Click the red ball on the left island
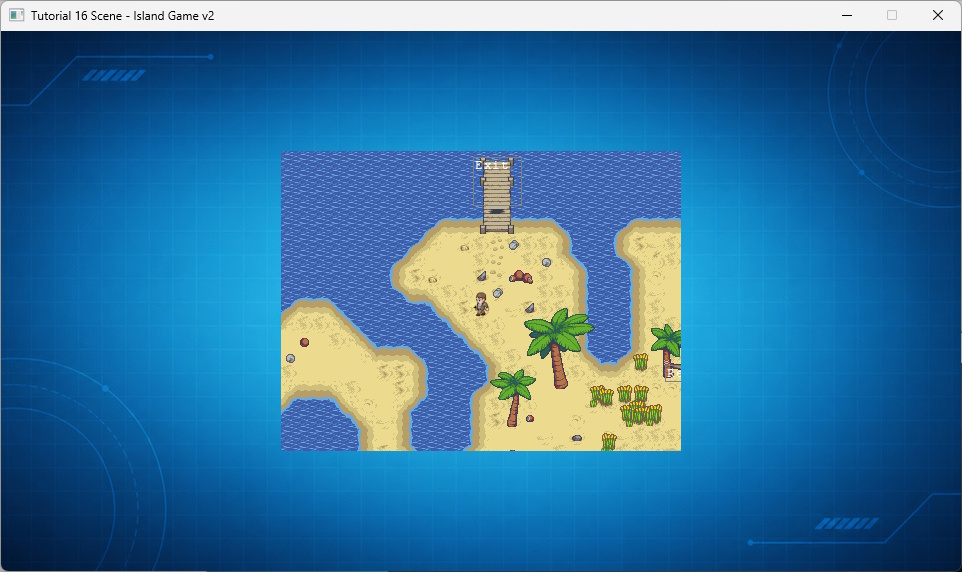This screenshot has height=572, width=962. click(x=304, y=342)
